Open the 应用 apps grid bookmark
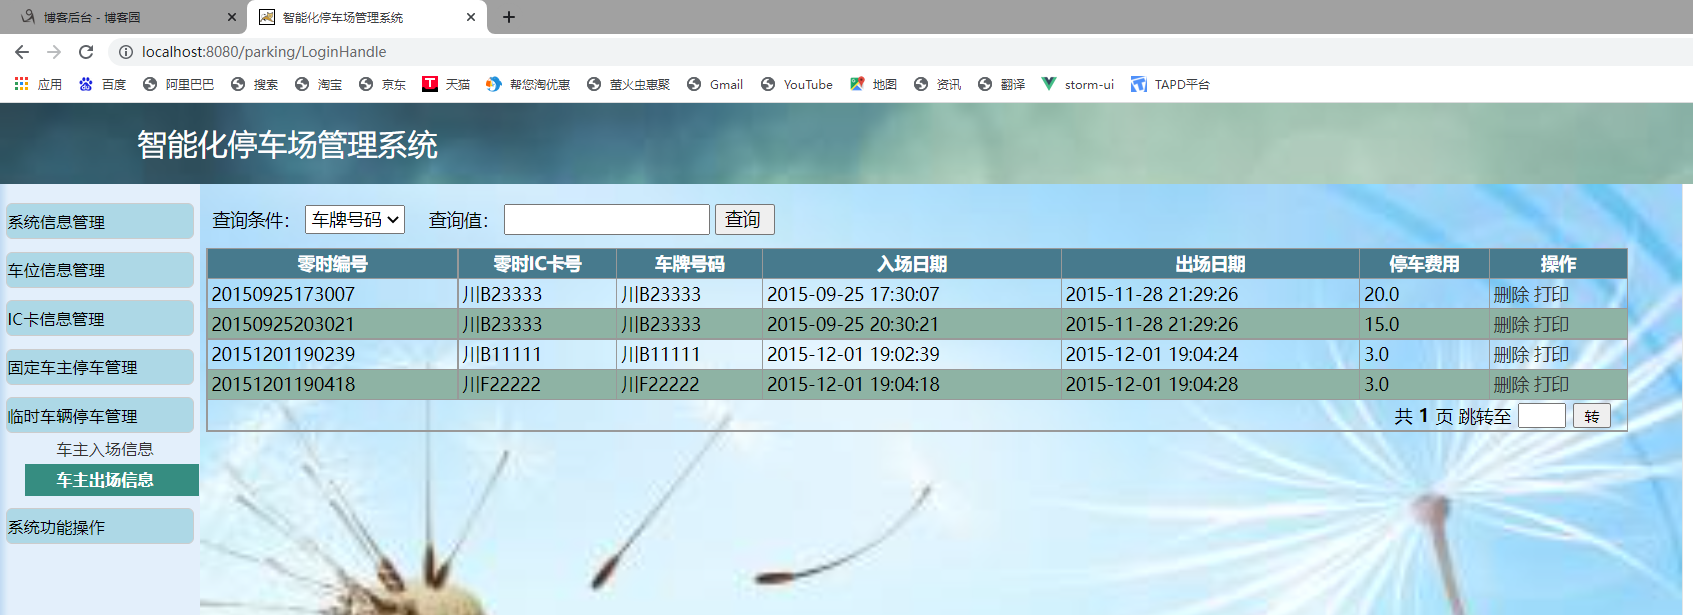 pyautogui.click(x=38, y=84)
